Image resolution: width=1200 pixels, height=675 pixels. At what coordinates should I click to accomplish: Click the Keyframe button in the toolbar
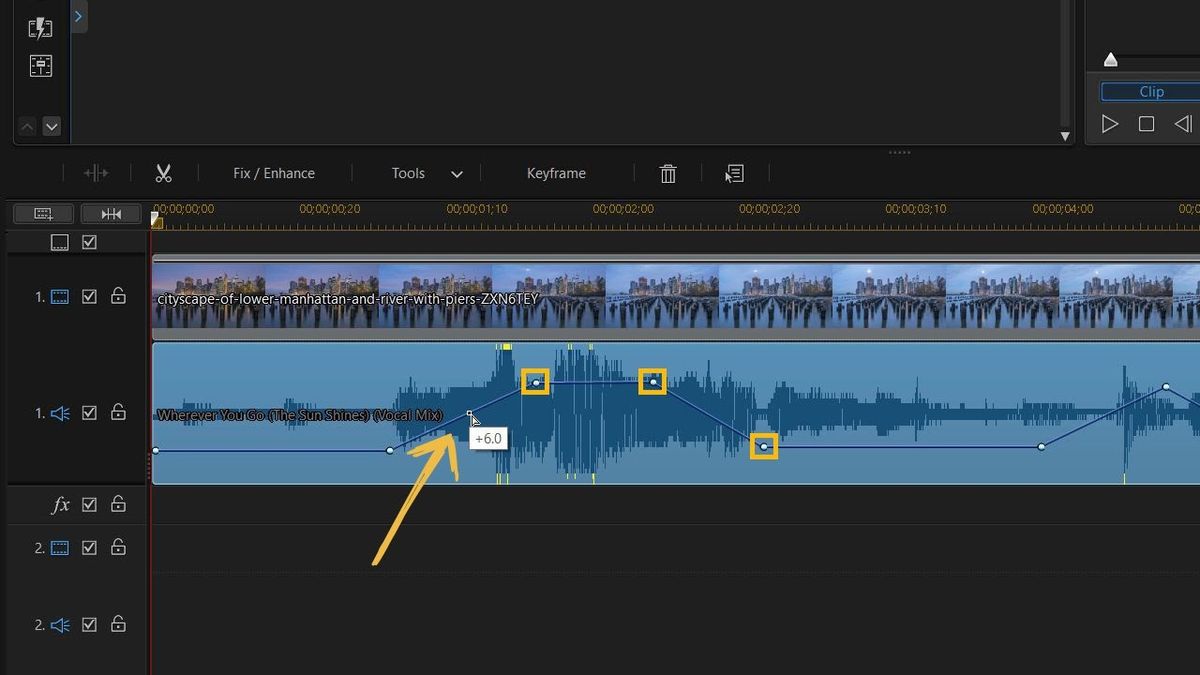pyautogui.click(x=556, y=172)
